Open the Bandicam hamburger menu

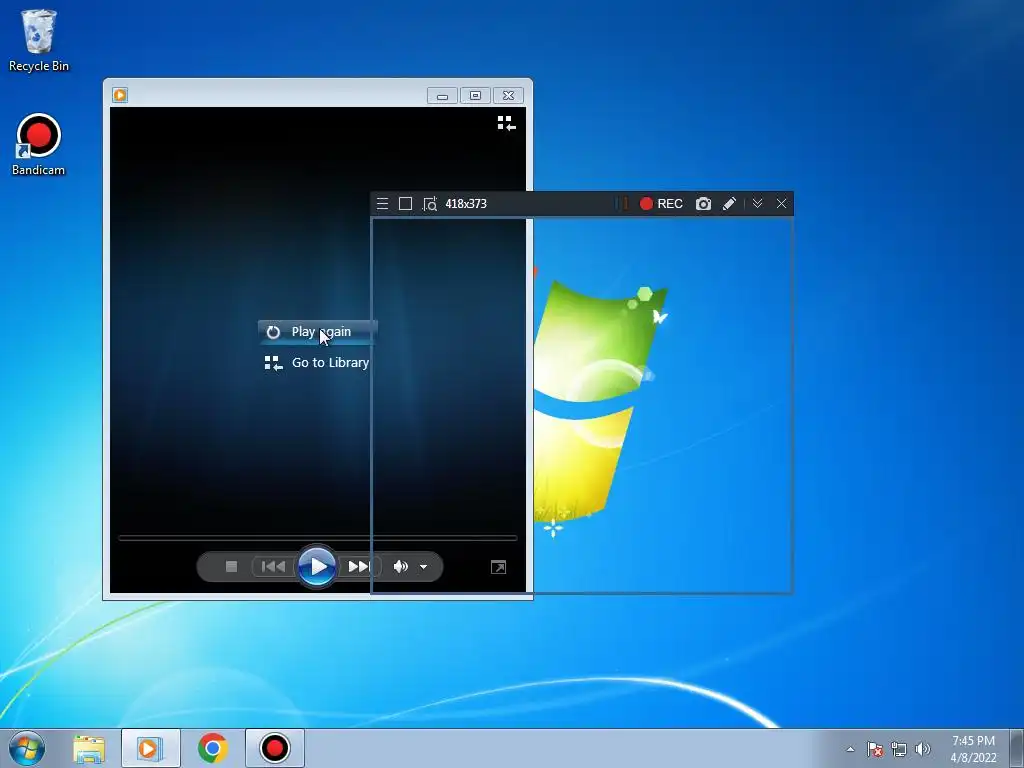[x=383, y=204]
